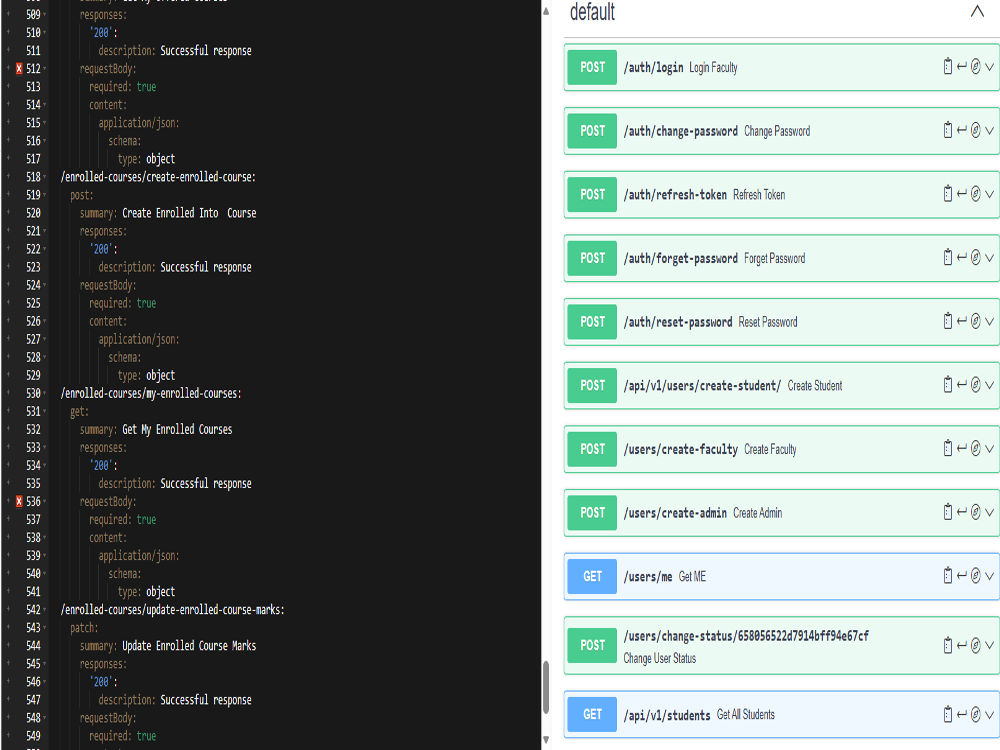Screen dimensions: 1000x750
Task: Jump to the /auth/refresh-token definition in editor
Action: (x=962, y=194)
